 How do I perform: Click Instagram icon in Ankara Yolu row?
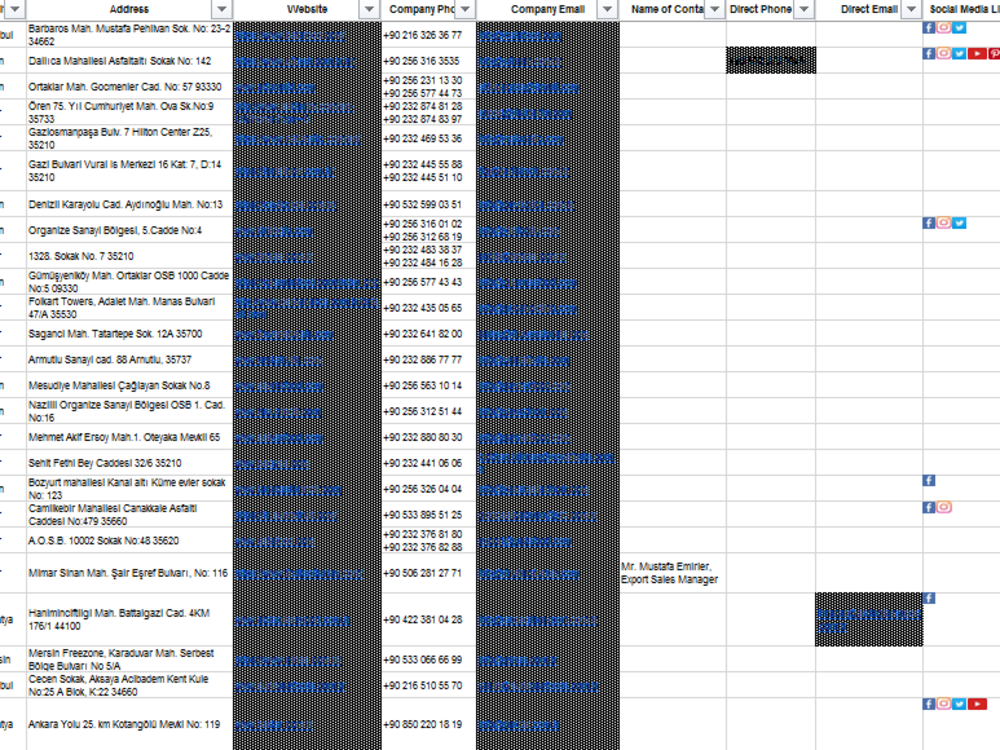click(944, 703)
